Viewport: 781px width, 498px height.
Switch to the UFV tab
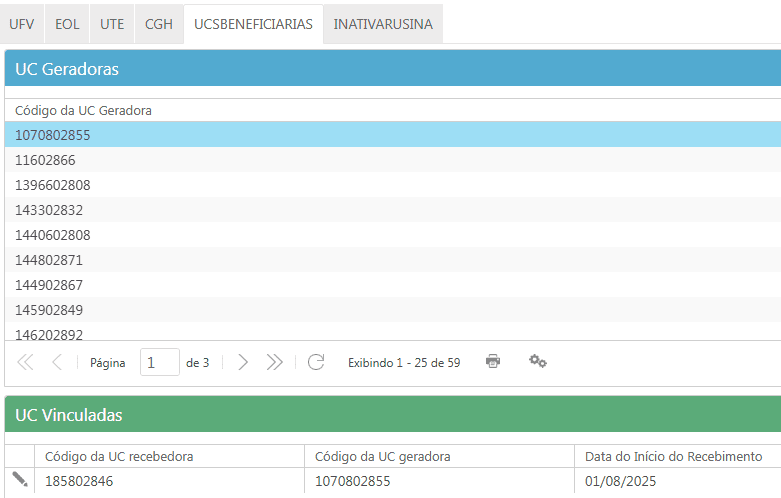(x=21, y=24)
